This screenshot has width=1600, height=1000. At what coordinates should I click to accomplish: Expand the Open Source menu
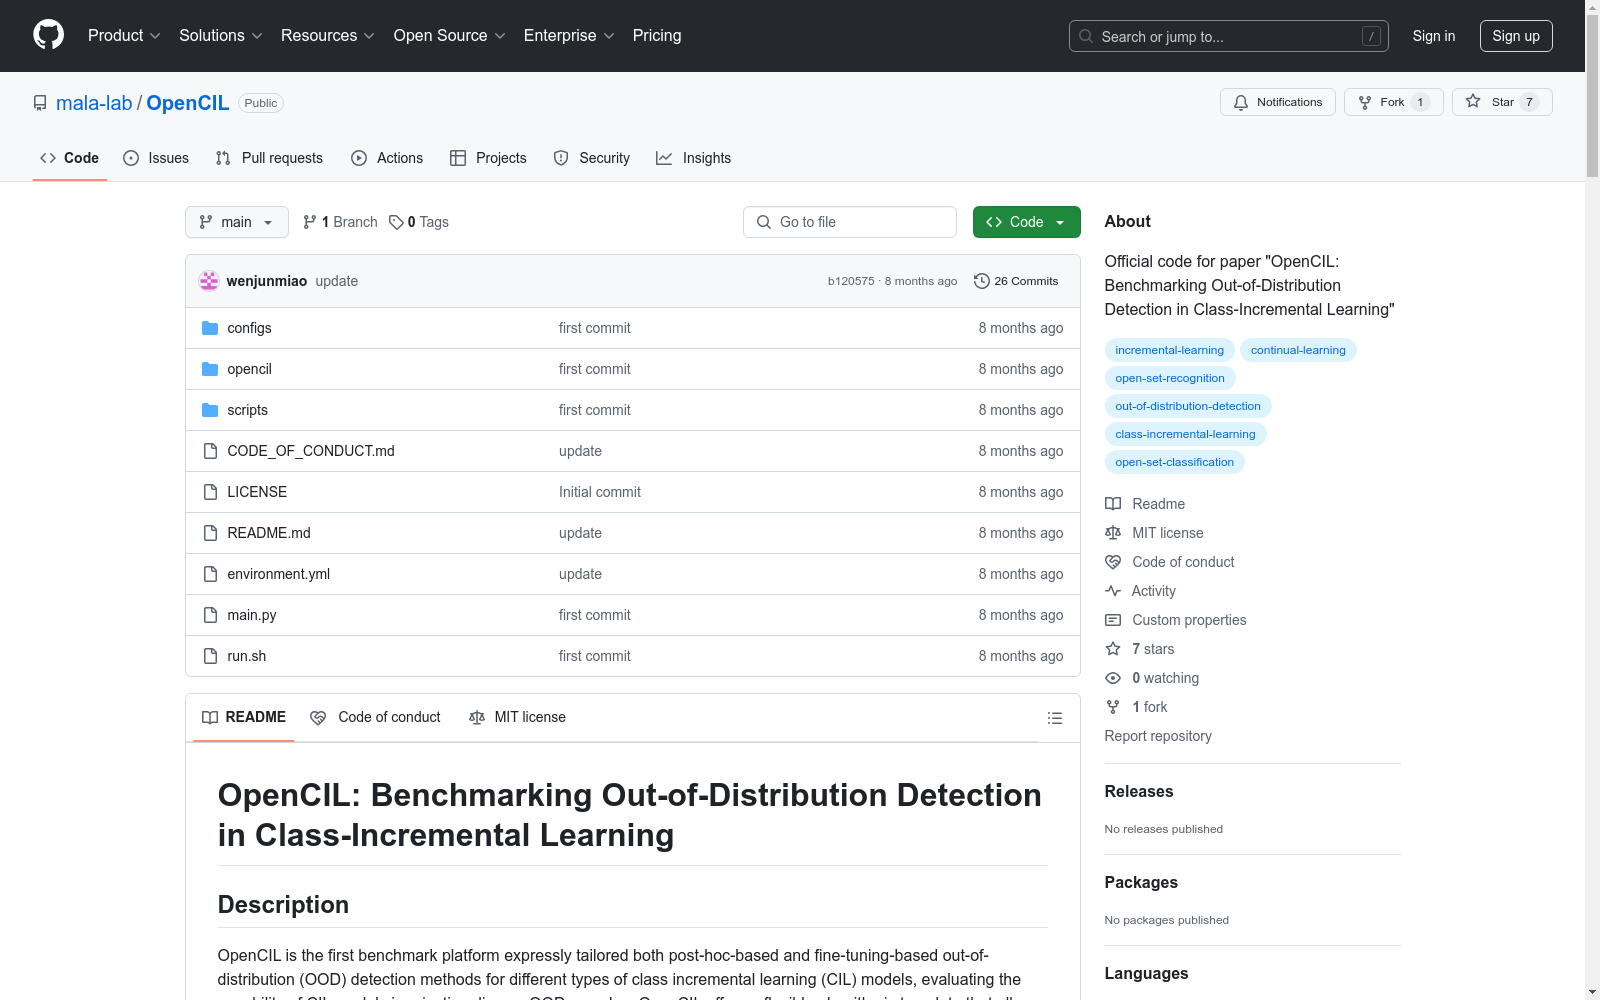coord(450,36)
